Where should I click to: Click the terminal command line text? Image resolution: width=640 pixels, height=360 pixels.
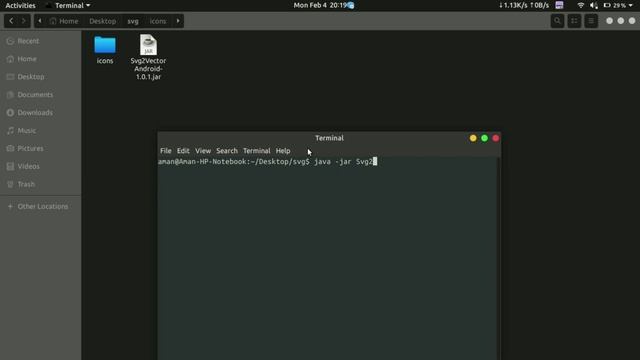click(267, 162)
